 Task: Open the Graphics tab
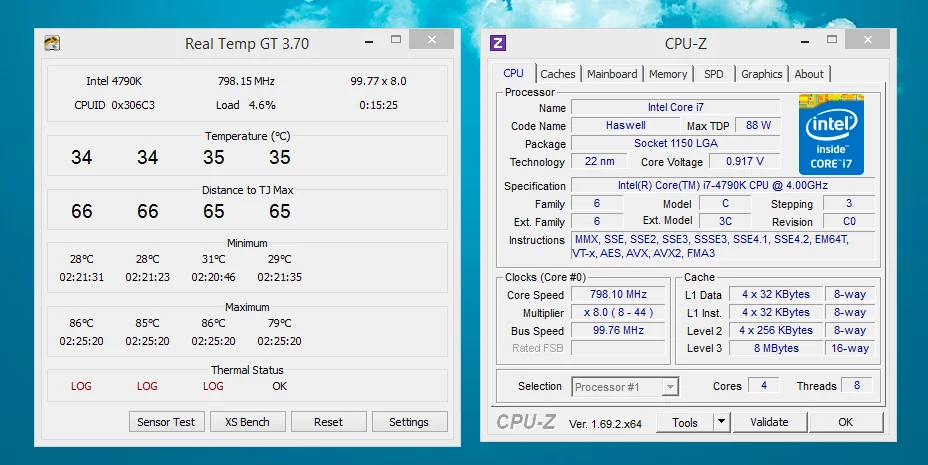762,74
